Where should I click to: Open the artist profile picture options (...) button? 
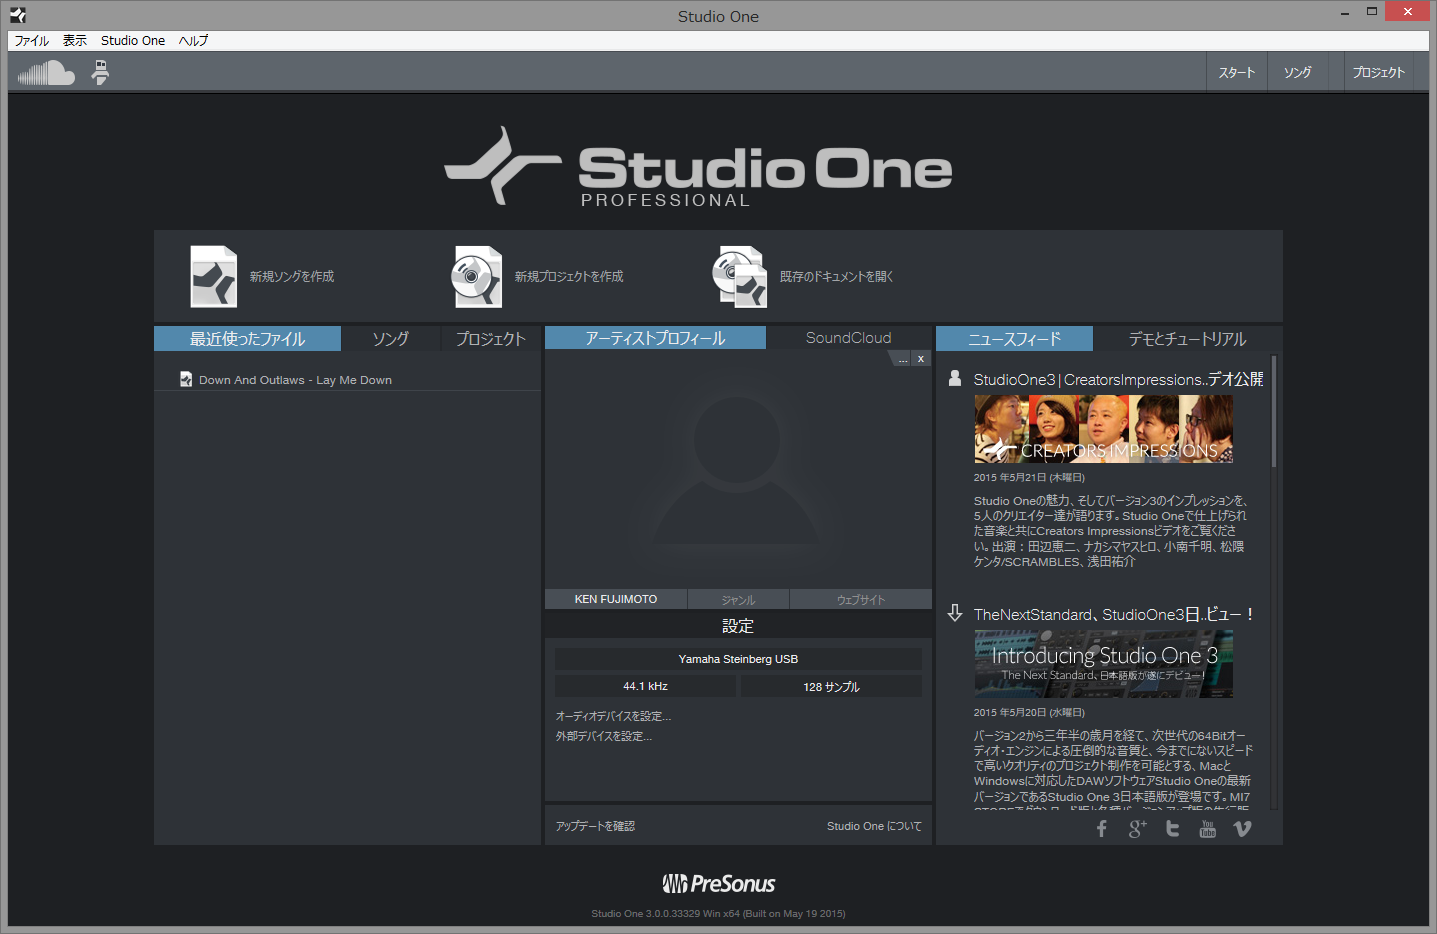[x=903, y=359]
